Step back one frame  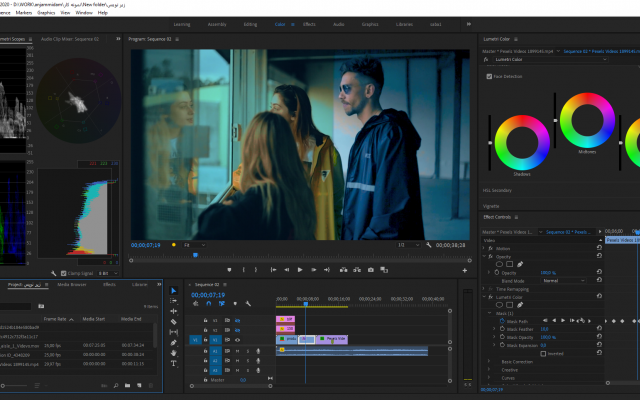[287, 270]
